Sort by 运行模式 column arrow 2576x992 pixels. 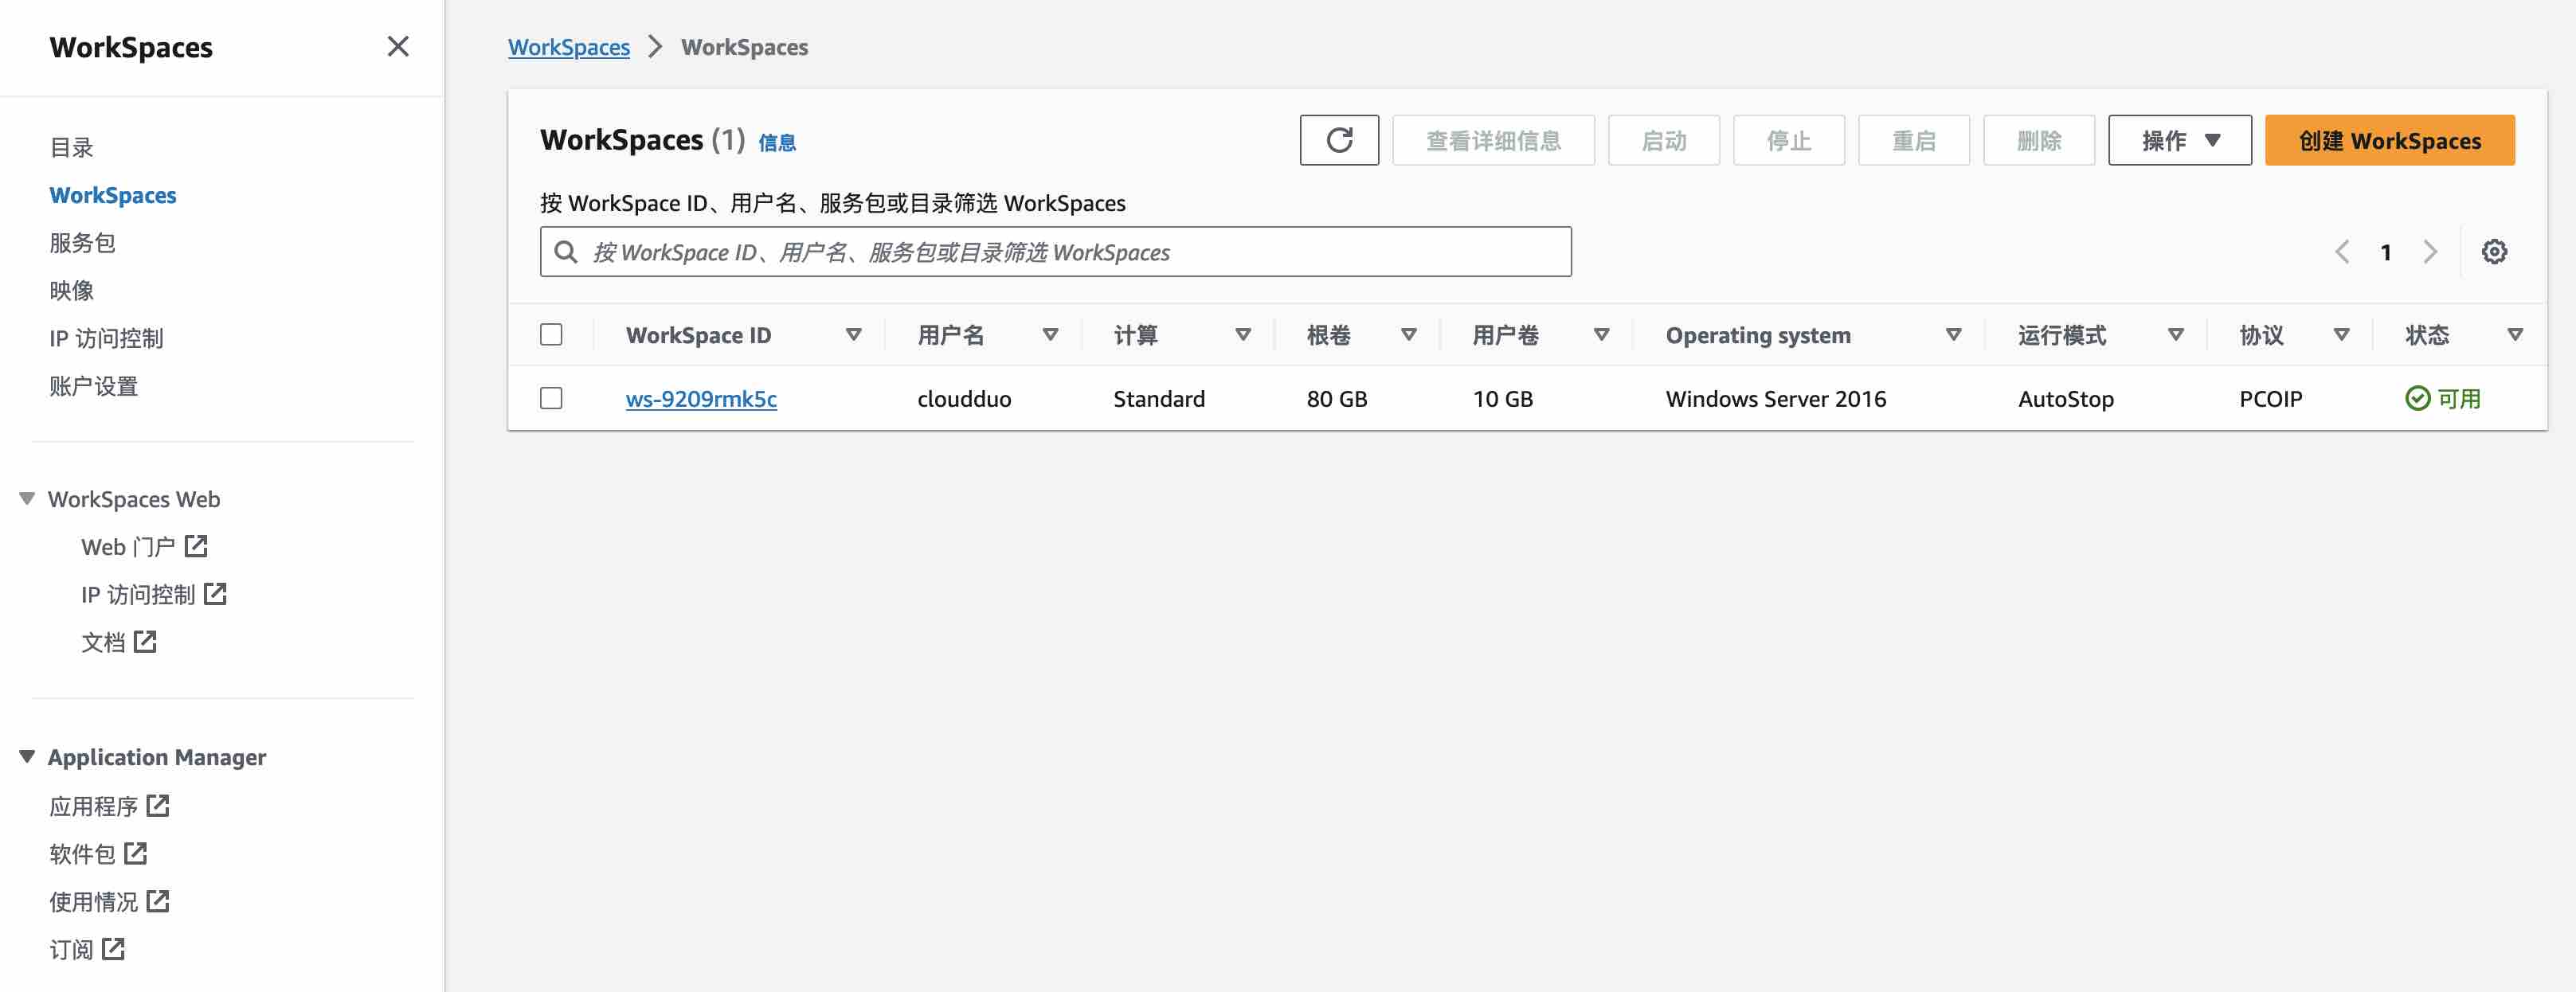pos(2175,335)
